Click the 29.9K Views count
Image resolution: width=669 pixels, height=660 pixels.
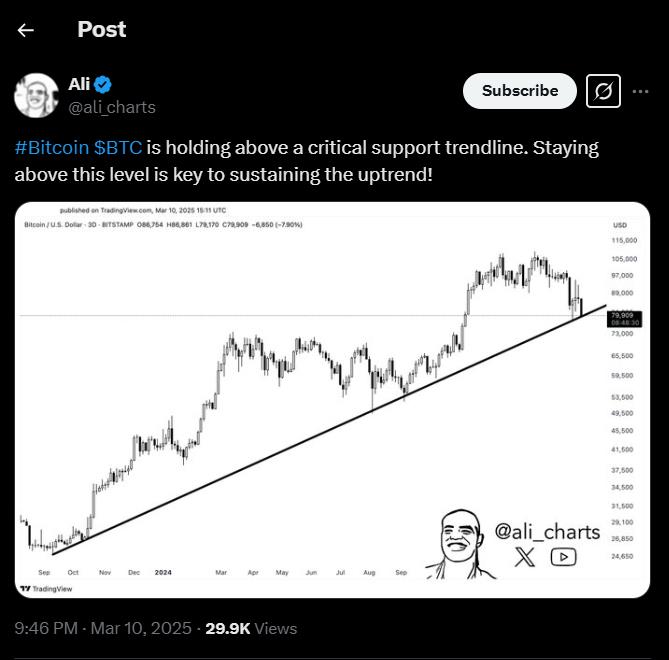click(251, 629)
